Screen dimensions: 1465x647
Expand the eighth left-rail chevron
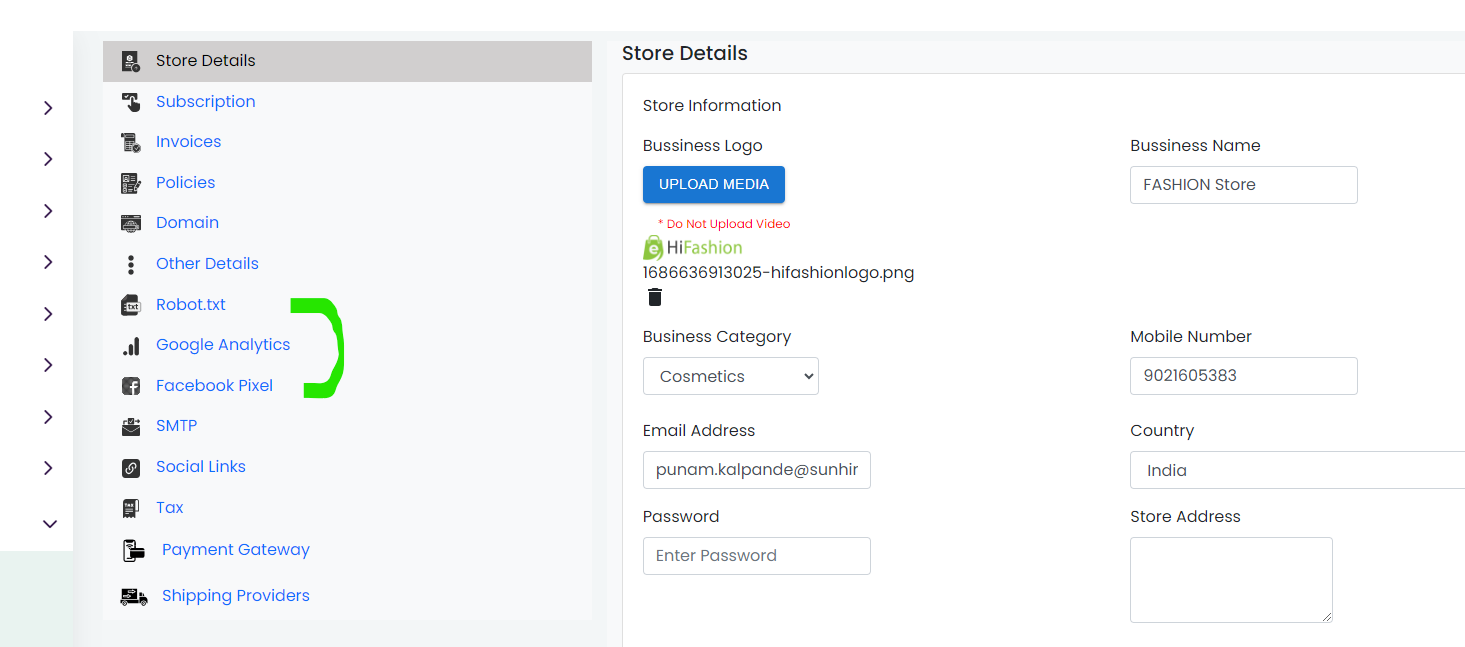click(48, 468)
